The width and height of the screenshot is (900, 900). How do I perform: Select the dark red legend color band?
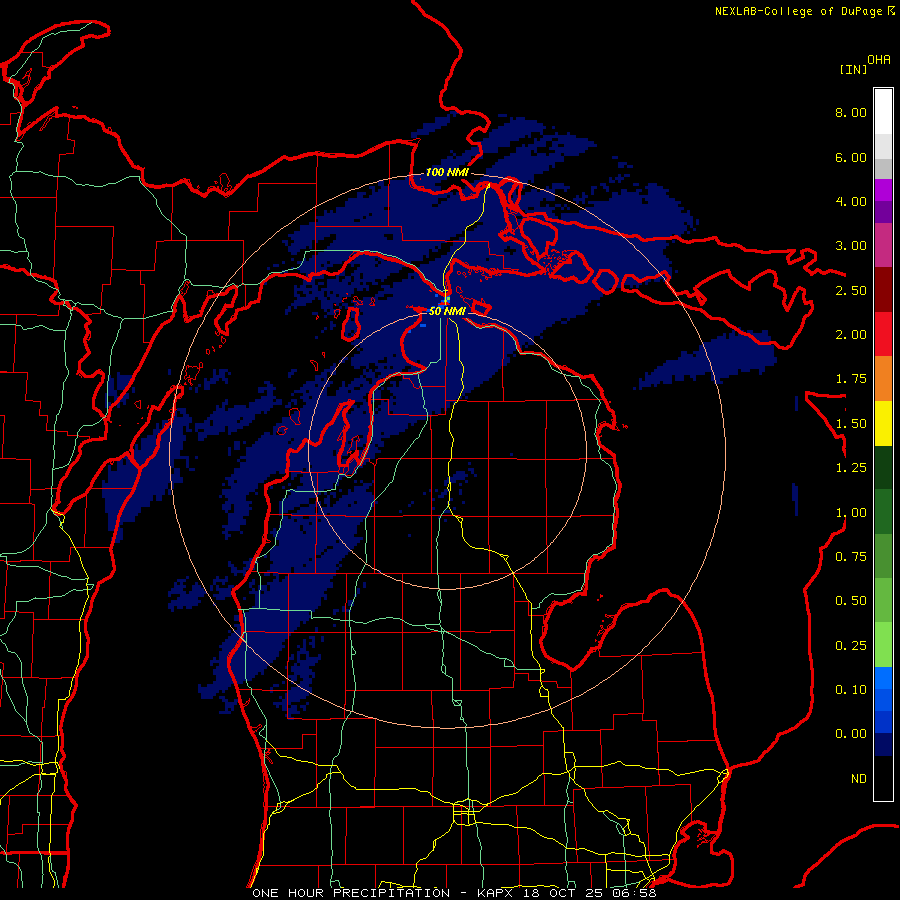coord(883,290)
